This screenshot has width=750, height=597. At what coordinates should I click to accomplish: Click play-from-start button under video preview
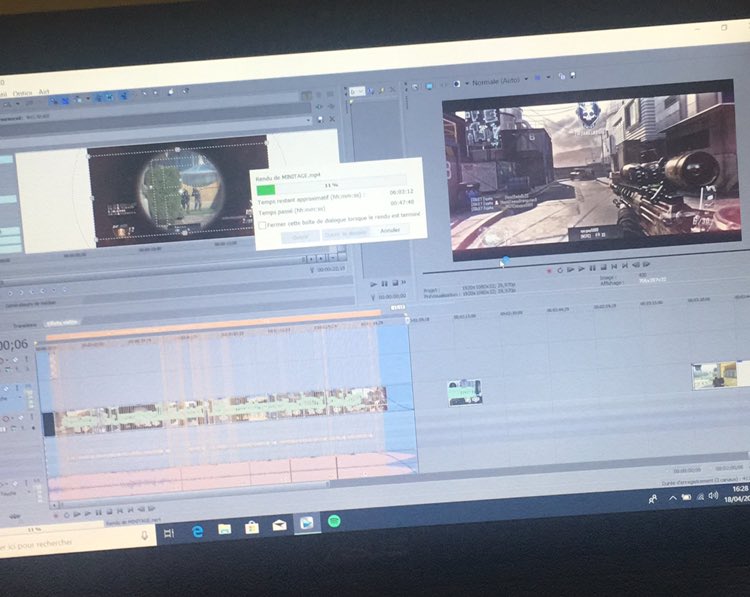[x=571, y=270]
